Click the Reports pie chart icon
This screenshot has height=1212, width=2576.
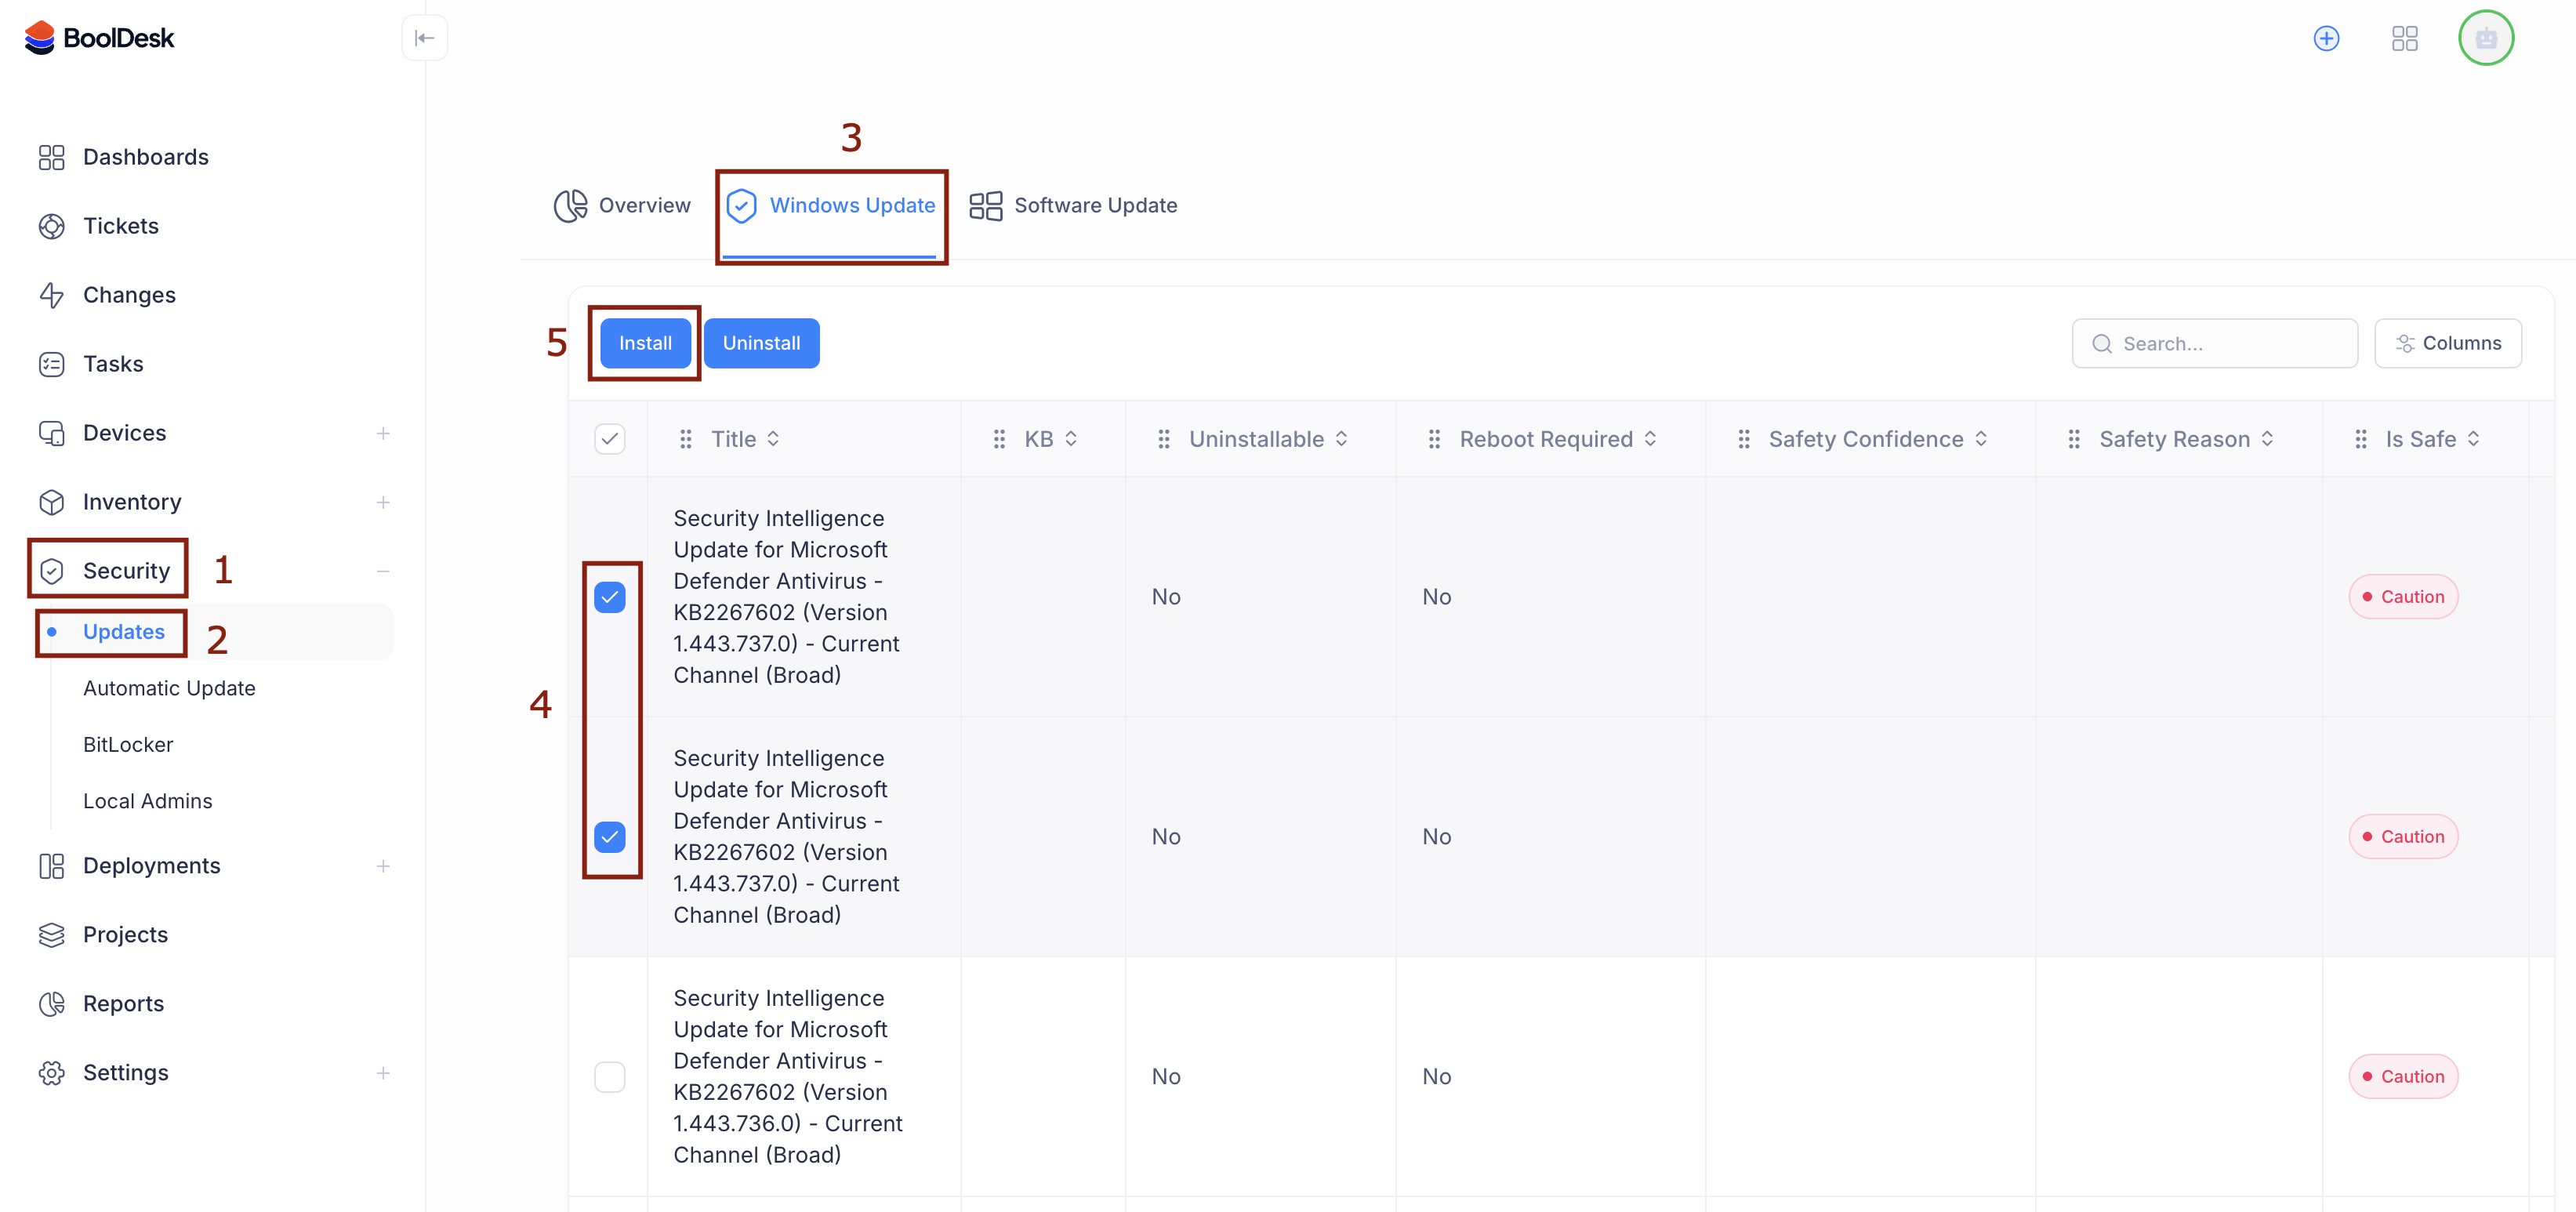51,1003
